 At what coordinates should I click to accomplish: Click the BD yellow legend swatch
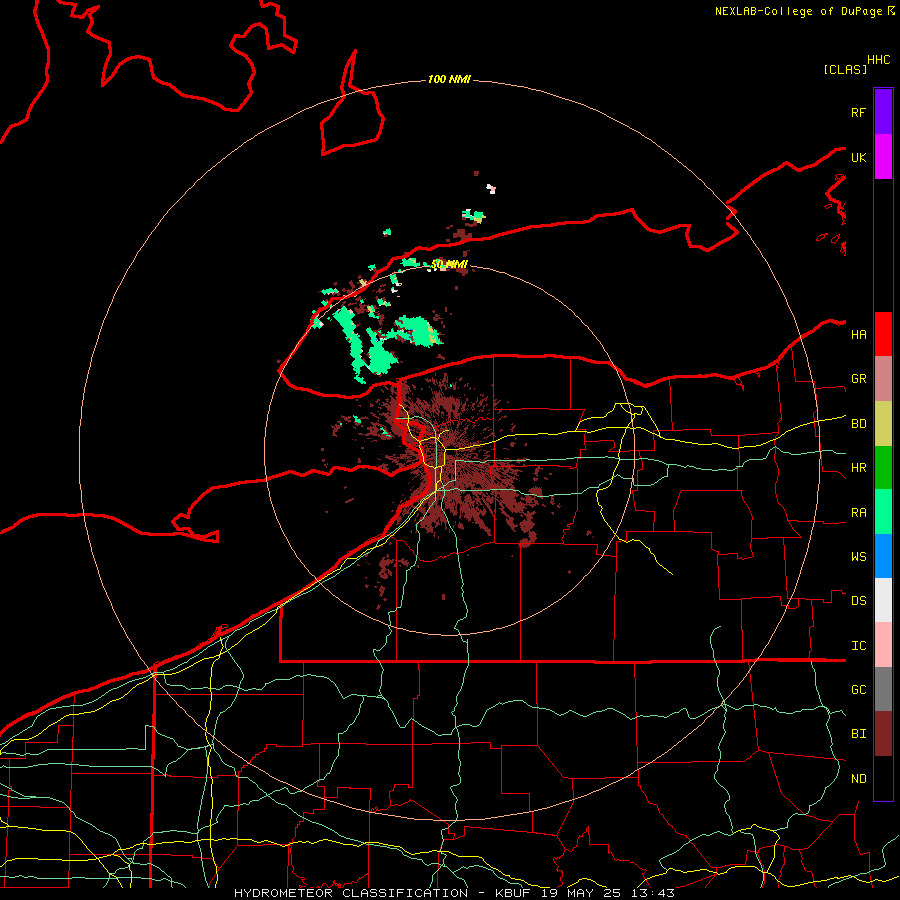coord(883,424)
